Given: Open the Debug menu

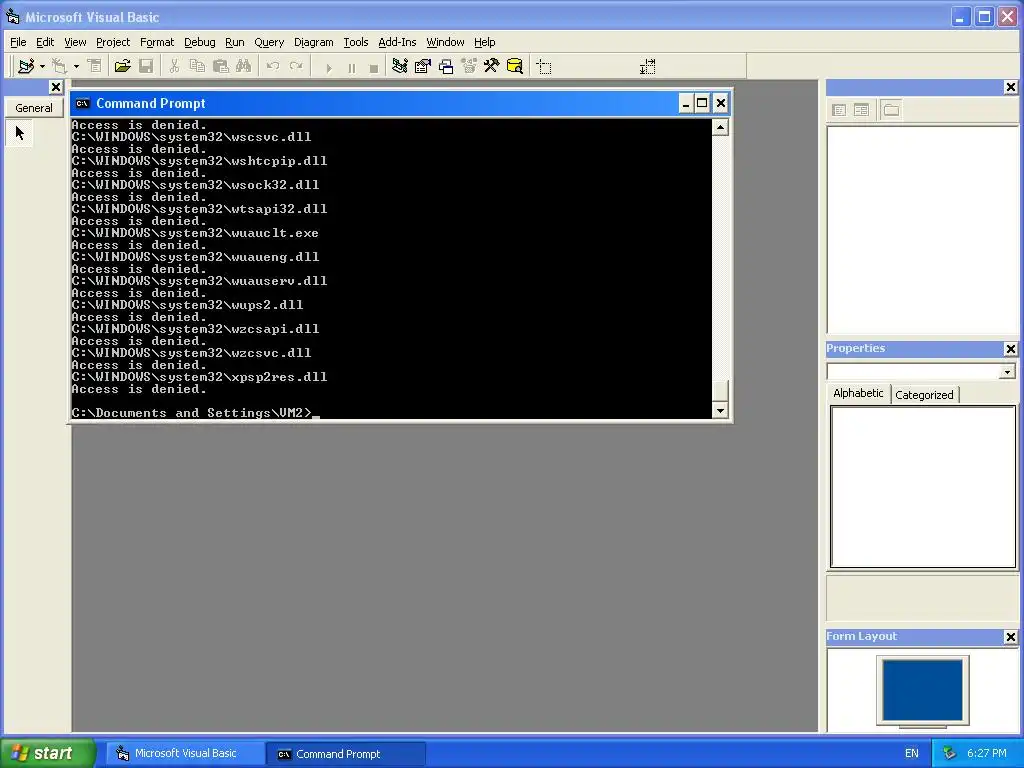Looking at the screenshot, I should (200, 42).
